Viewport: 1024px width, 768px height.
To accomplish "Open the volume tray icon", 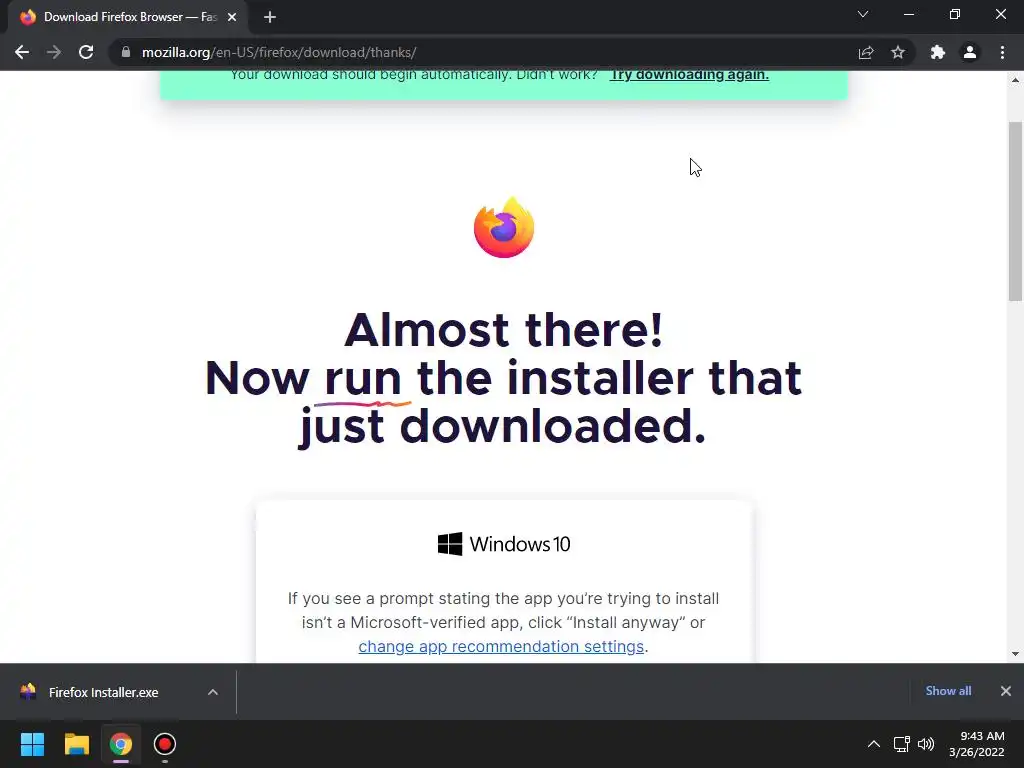I will click(x=926, y=744).
